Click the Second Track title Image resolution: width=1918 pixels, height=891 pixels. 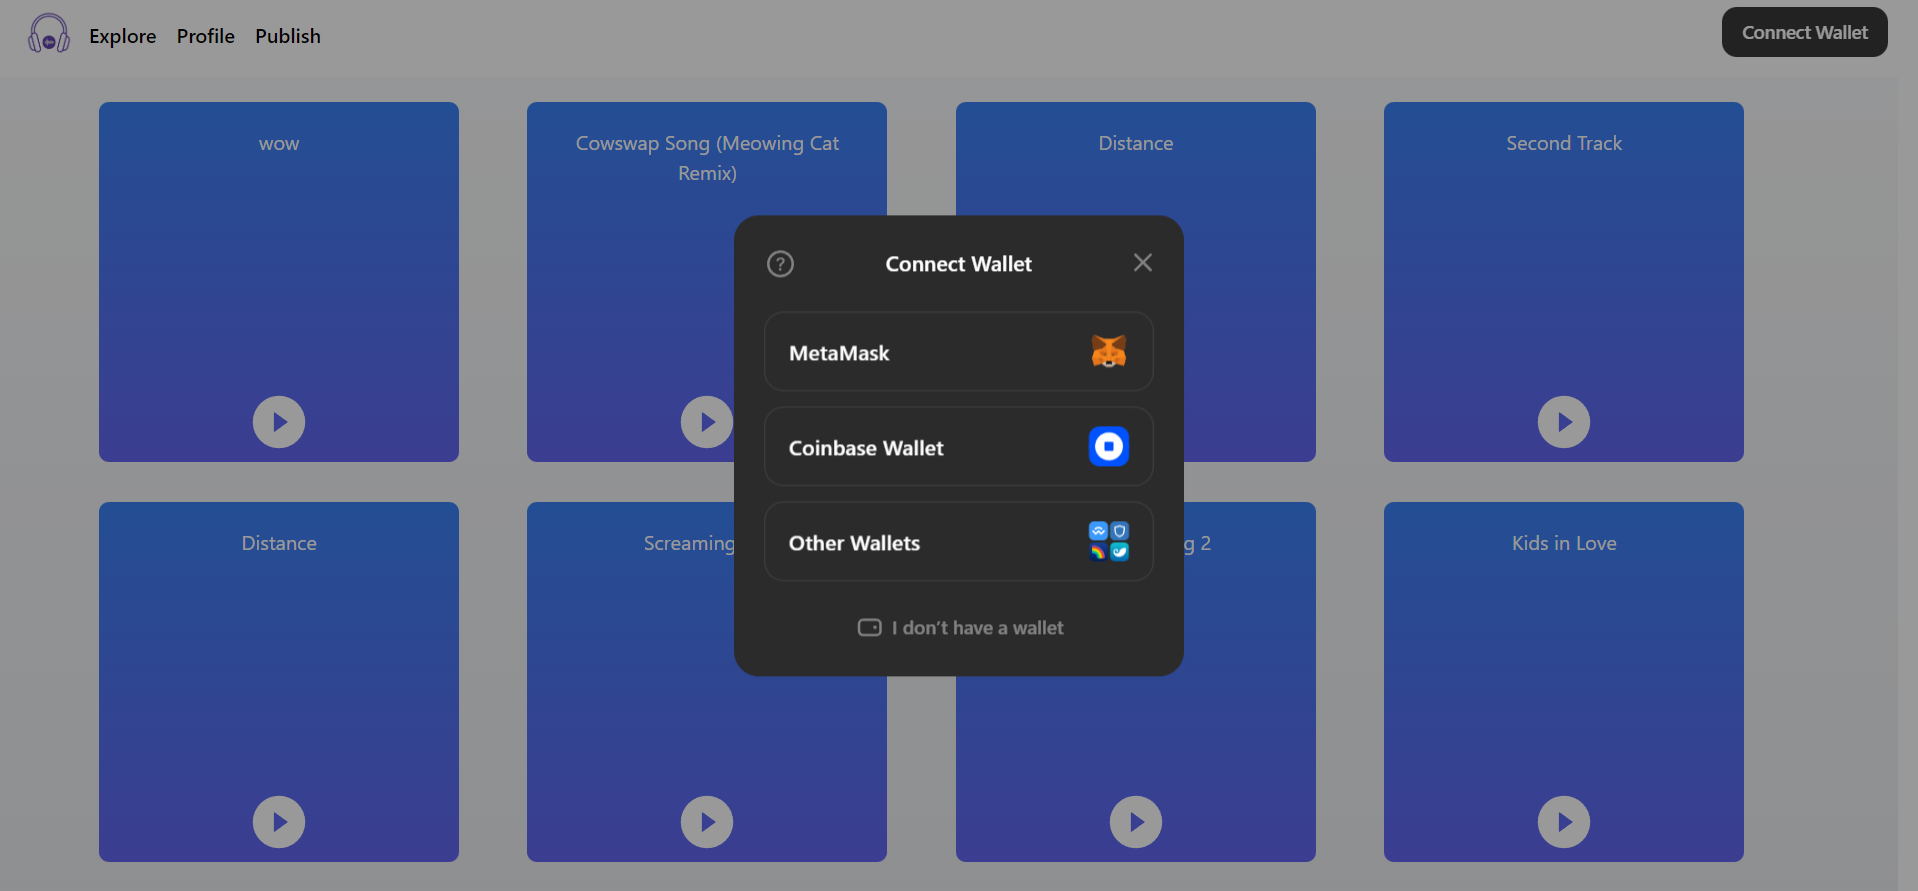pos(1563,144)
